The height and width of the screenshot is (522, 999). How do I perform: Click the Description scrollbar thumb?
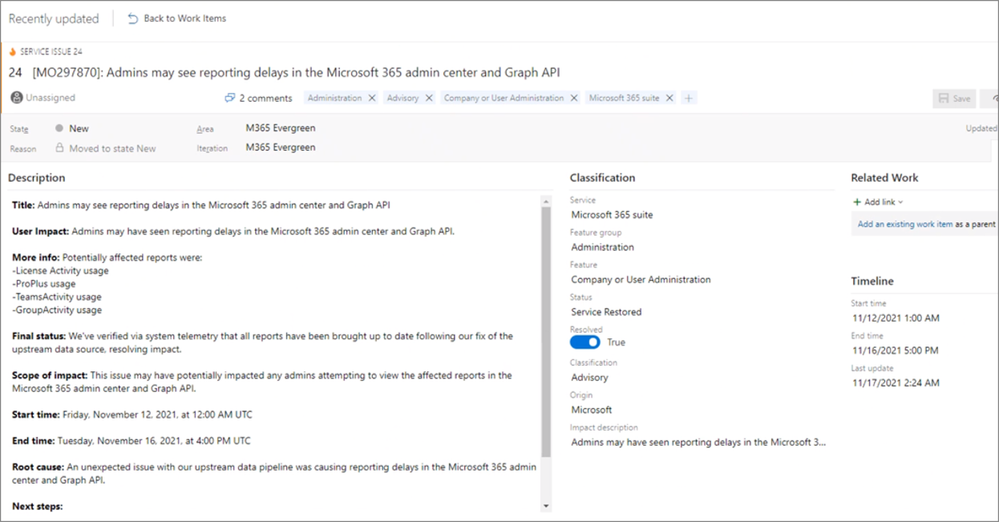pos(546,331)
